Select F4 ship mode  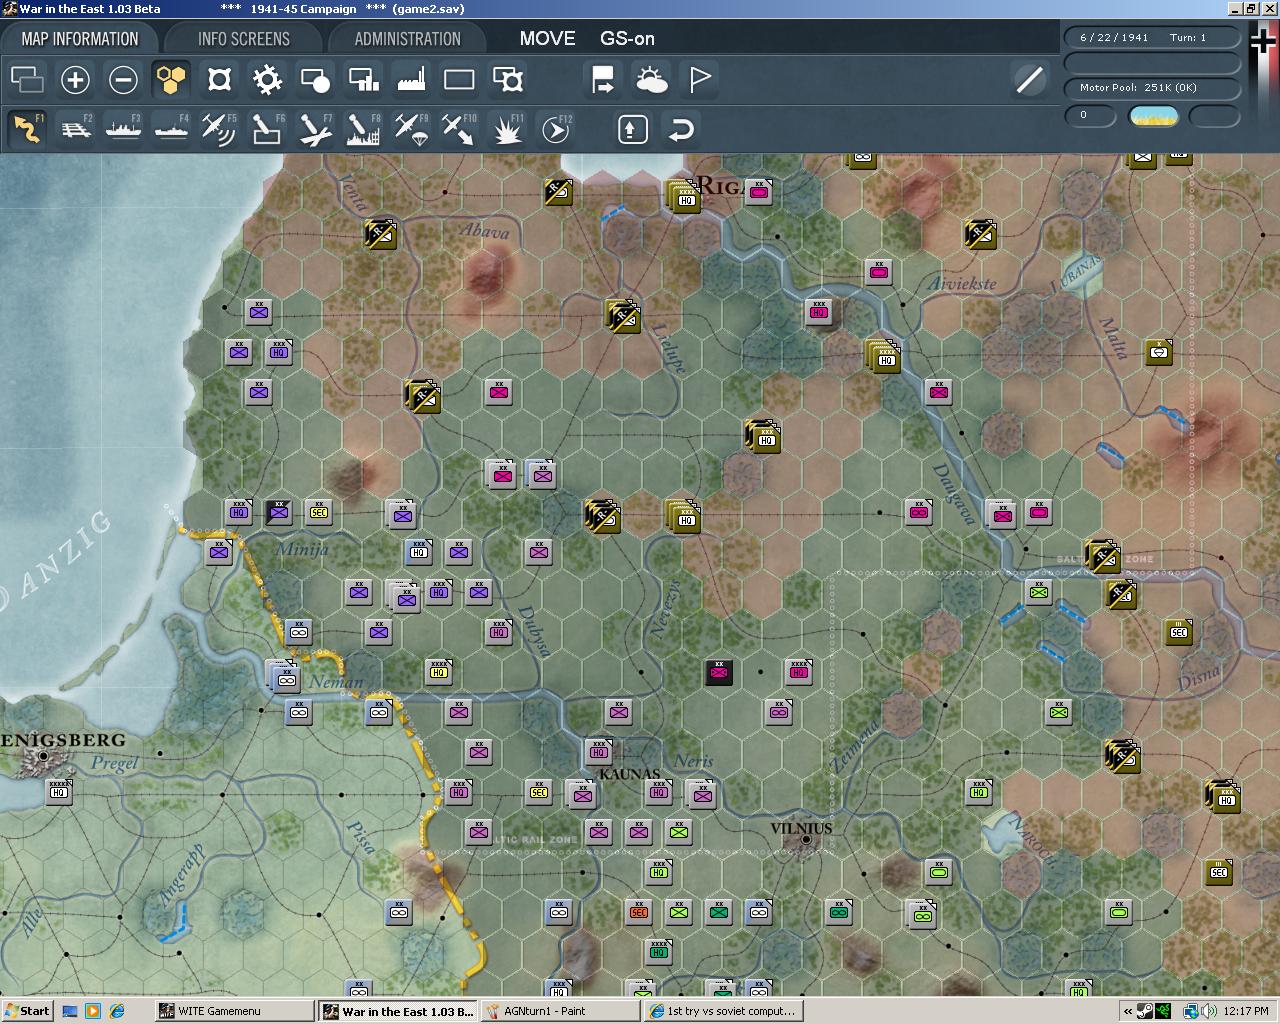tap(171, 129)
